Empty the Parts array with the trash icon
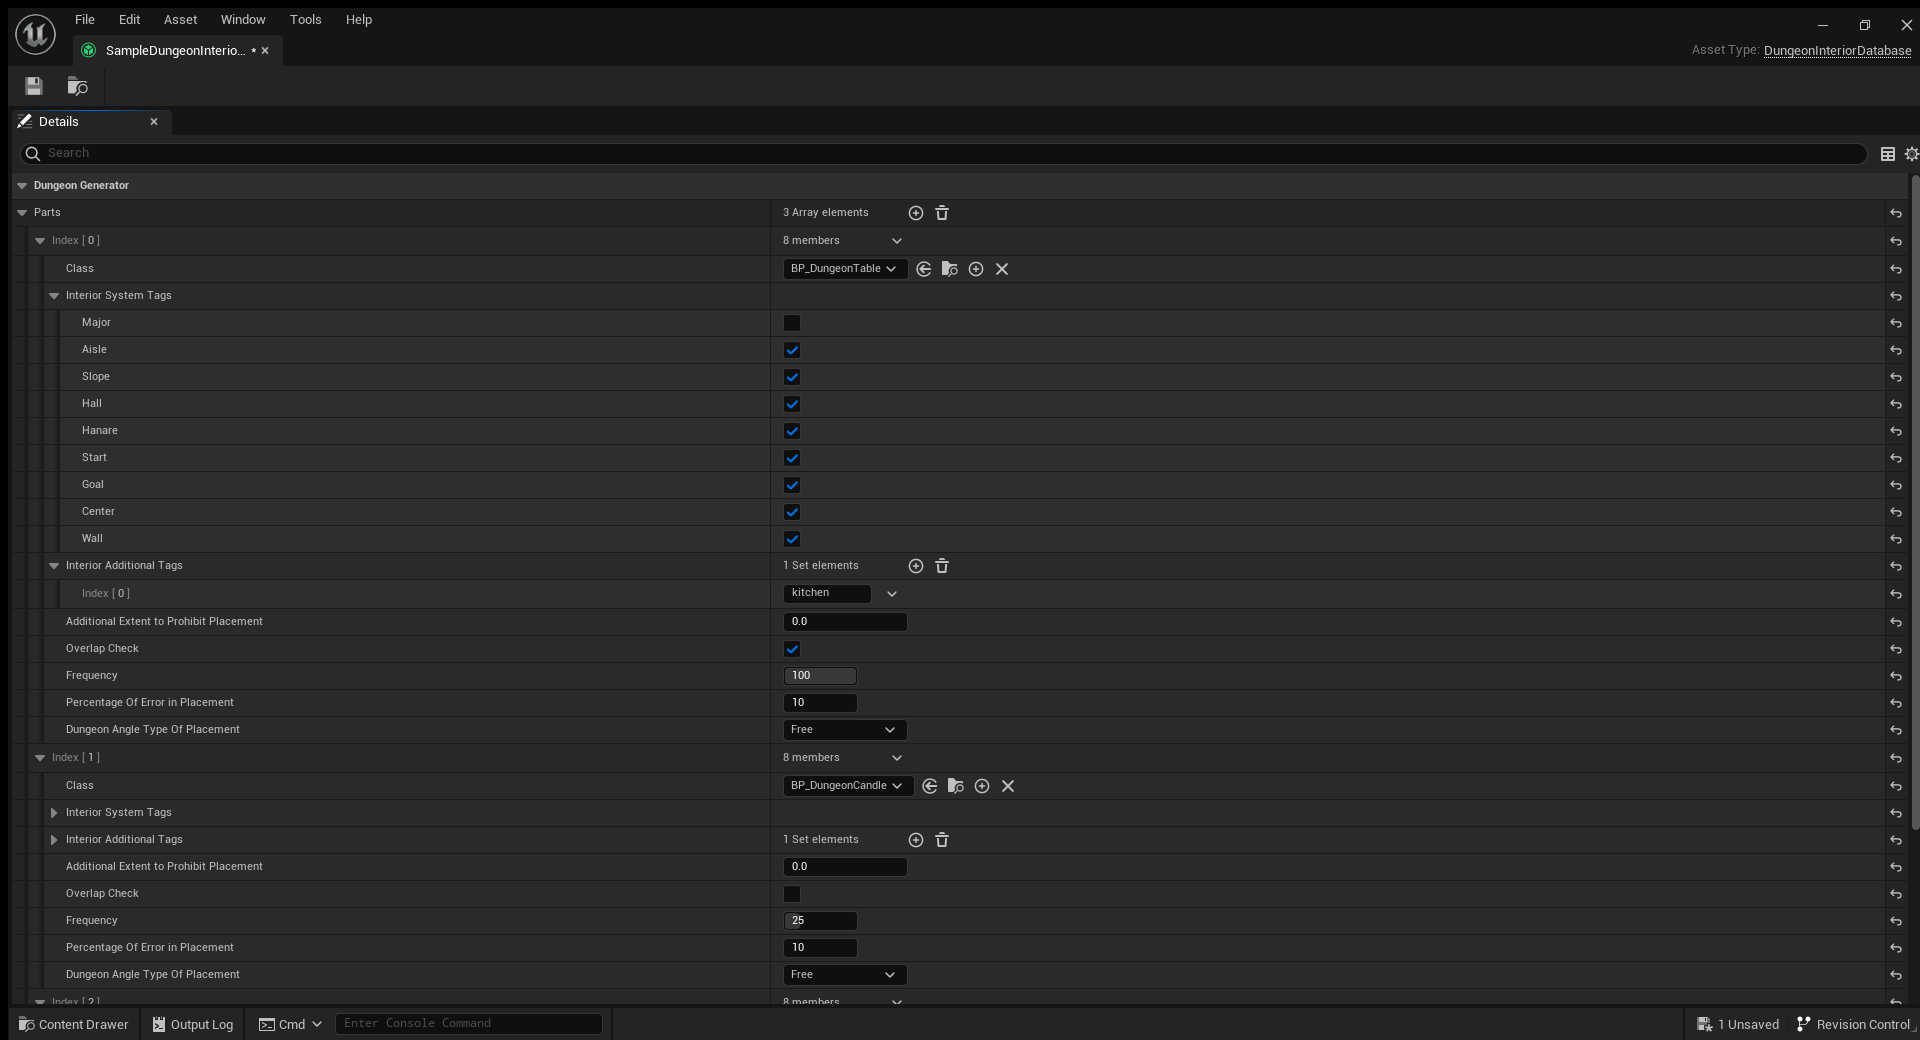This screenshot has width=1920, height=1040. click(942, 213)
